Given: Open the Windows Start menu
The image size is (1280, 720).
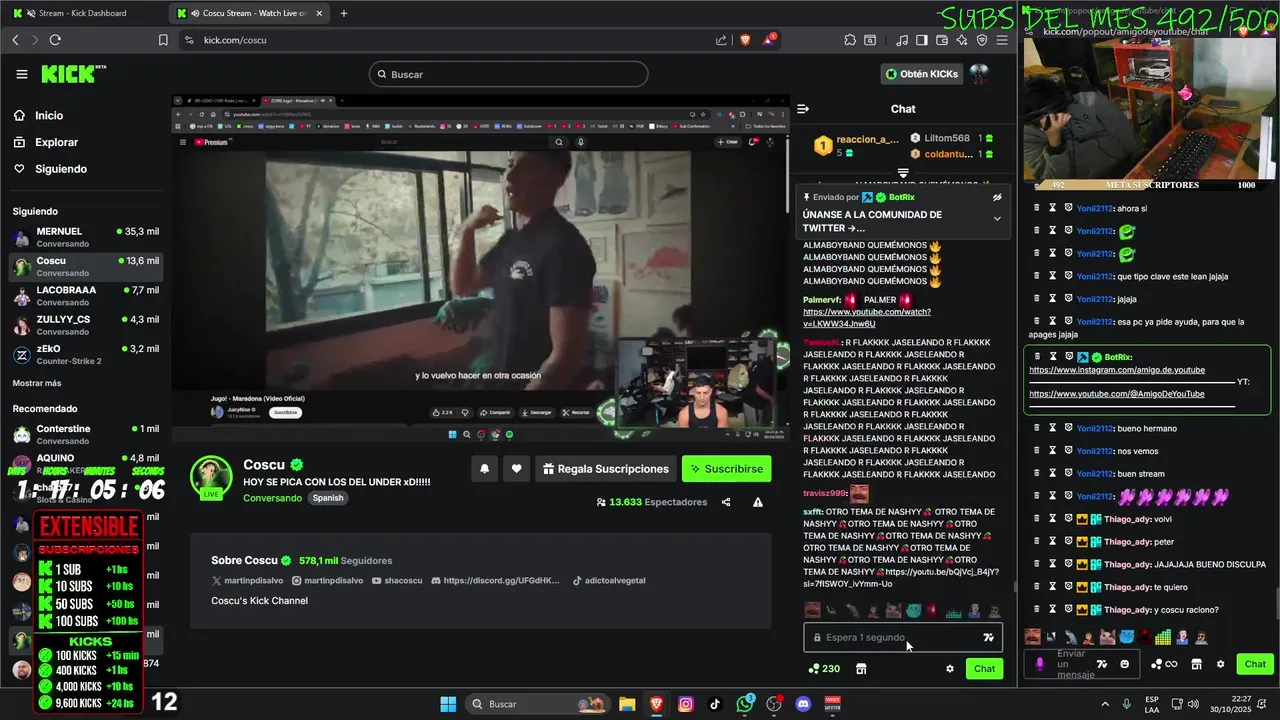Looking at the screenshot, I should [448, 704].
